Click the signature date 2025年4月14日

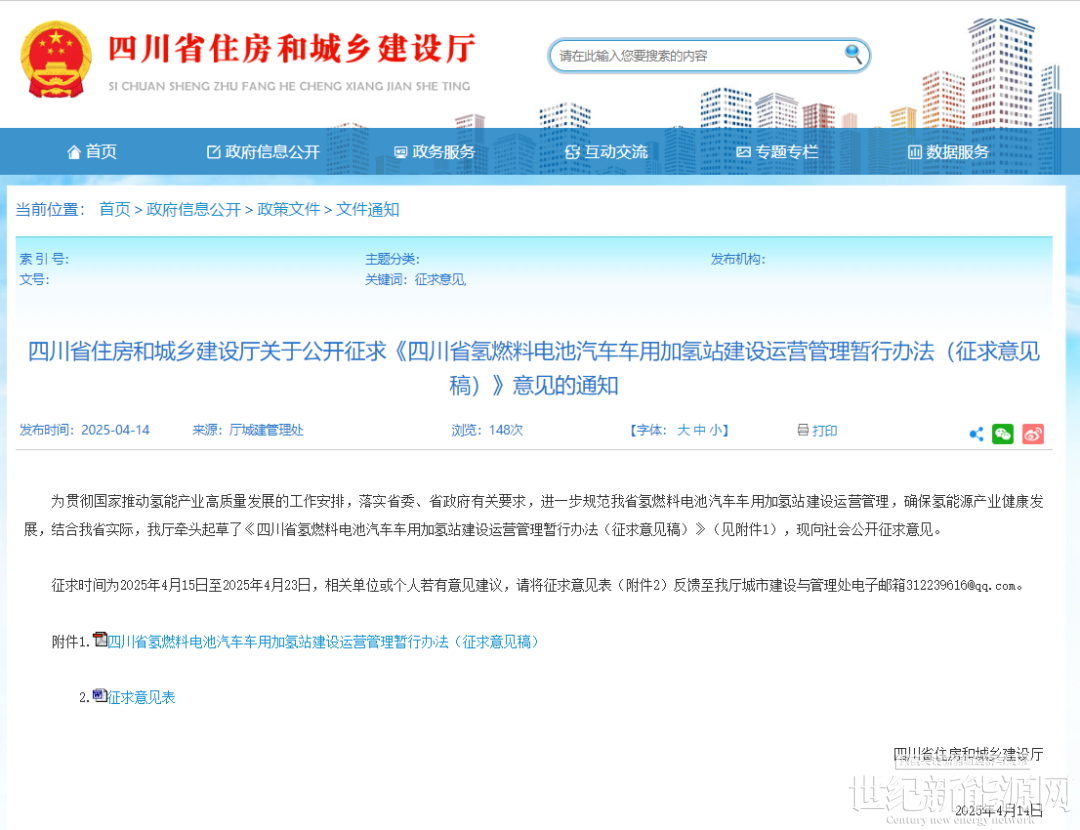(999, 811)
